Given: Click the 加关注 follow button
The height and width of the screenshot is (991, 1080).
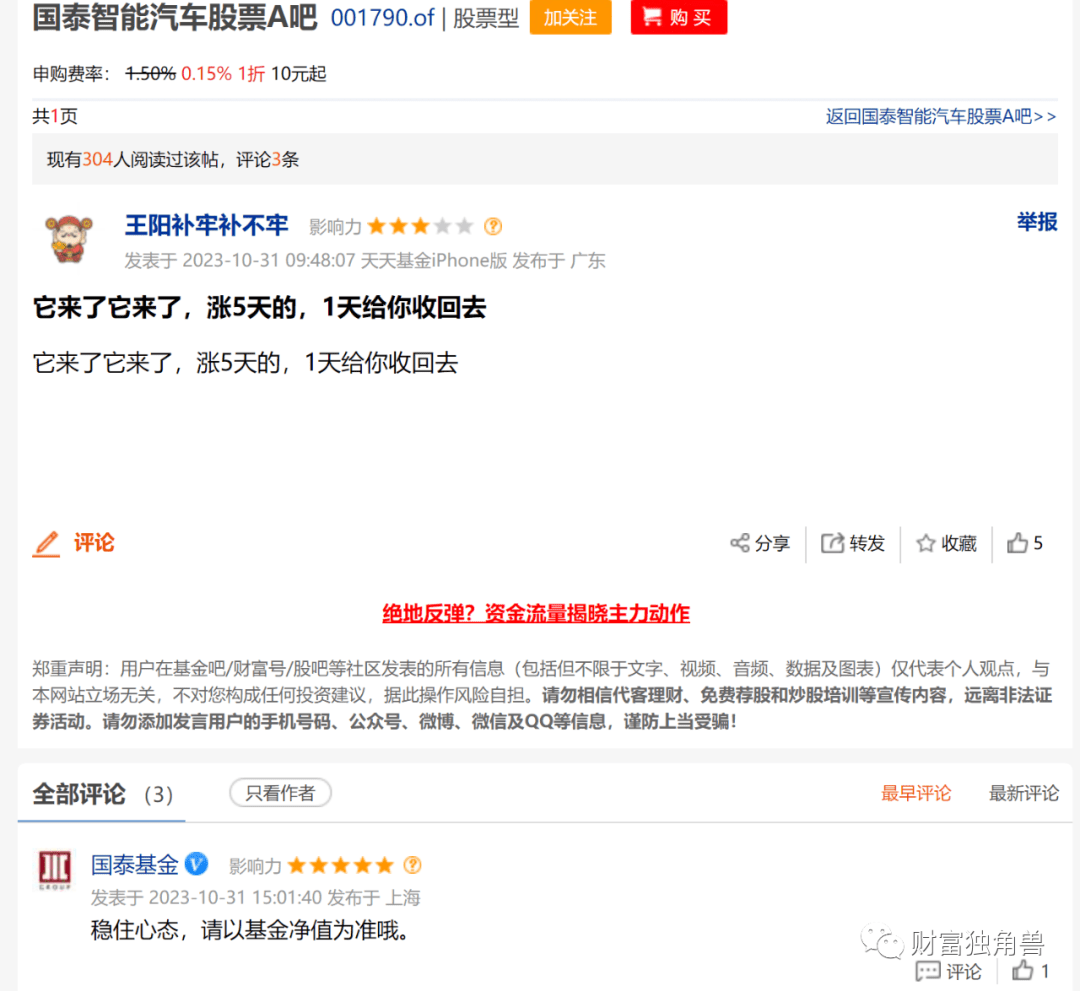Looking at the screenshot, I should click(x=570, y=17).
